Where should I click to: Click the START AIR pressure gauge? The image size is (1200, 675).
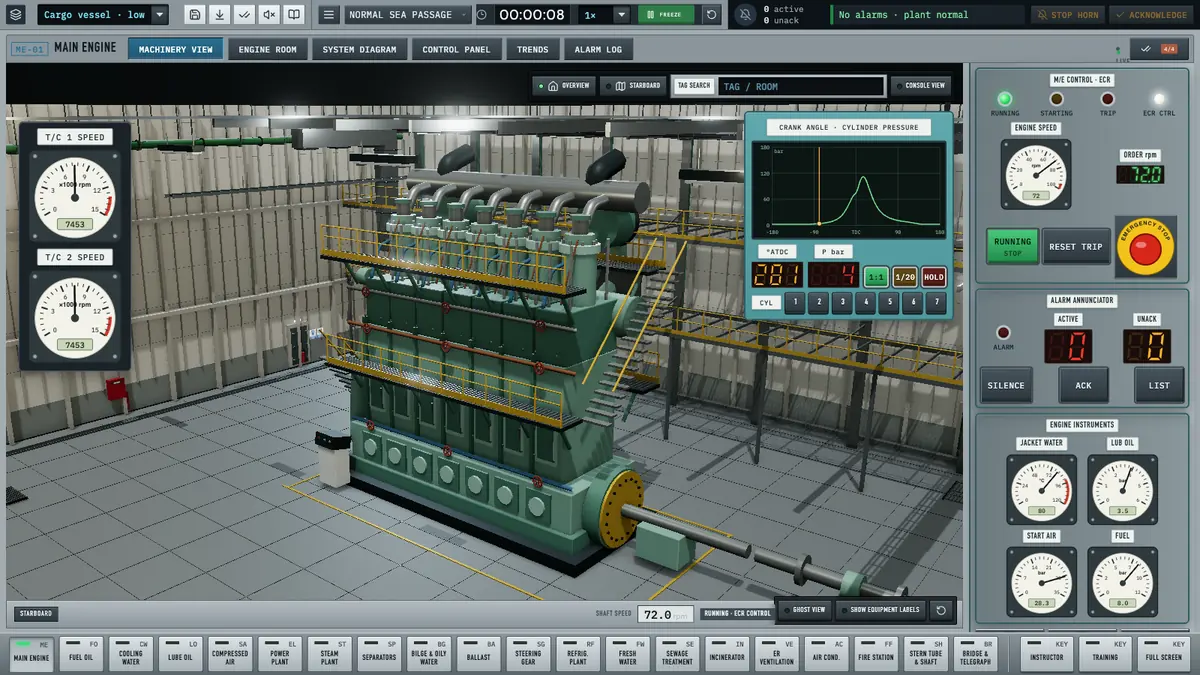click(x=1041, y=581)
